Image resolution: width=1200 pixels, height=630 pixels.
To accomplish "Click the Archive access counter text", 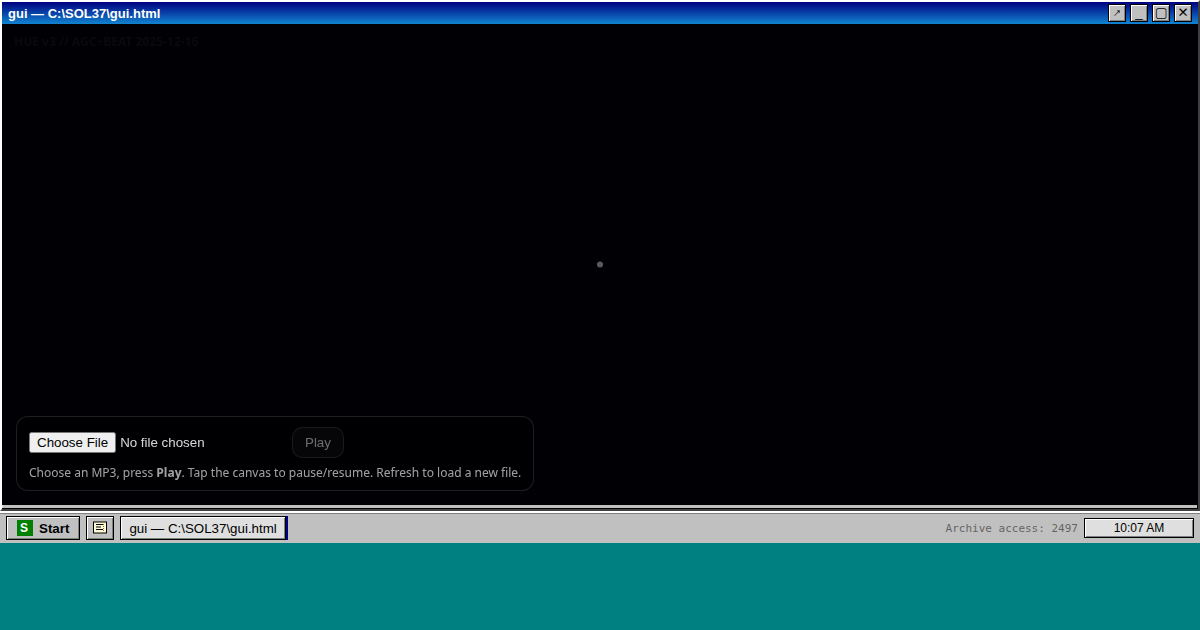I will coord(1011,528).
